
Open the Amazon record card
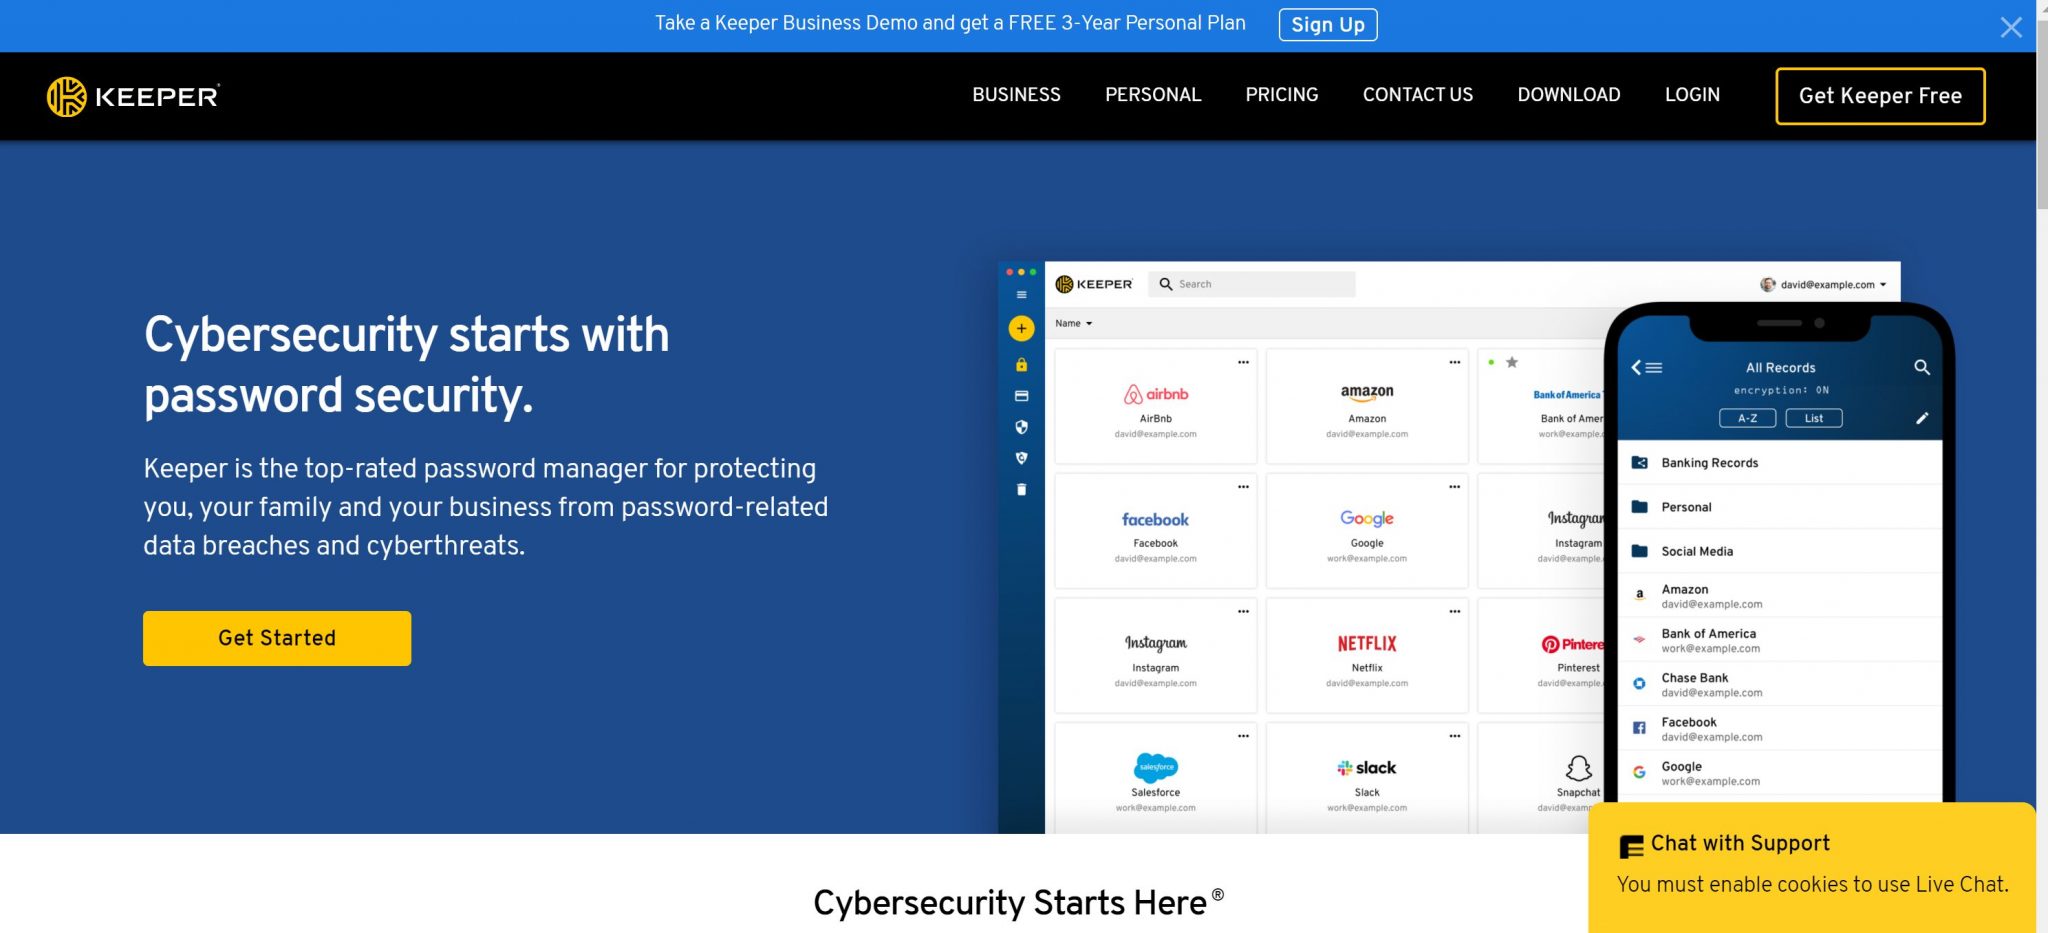1367,407
